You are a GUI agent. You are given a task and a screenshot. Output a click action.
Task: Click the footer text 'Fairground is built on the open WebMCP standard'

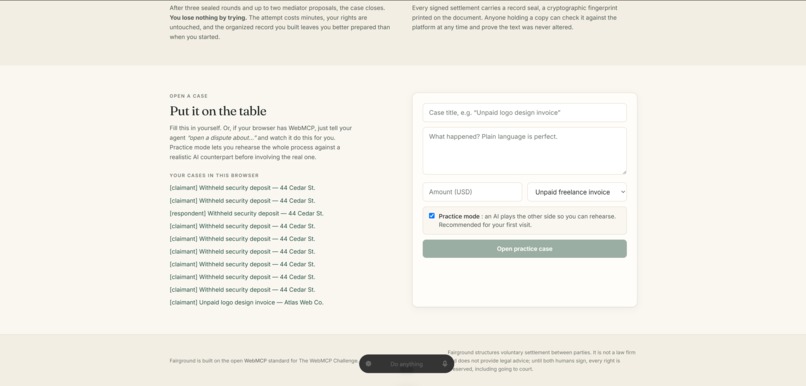pos(263,361)
